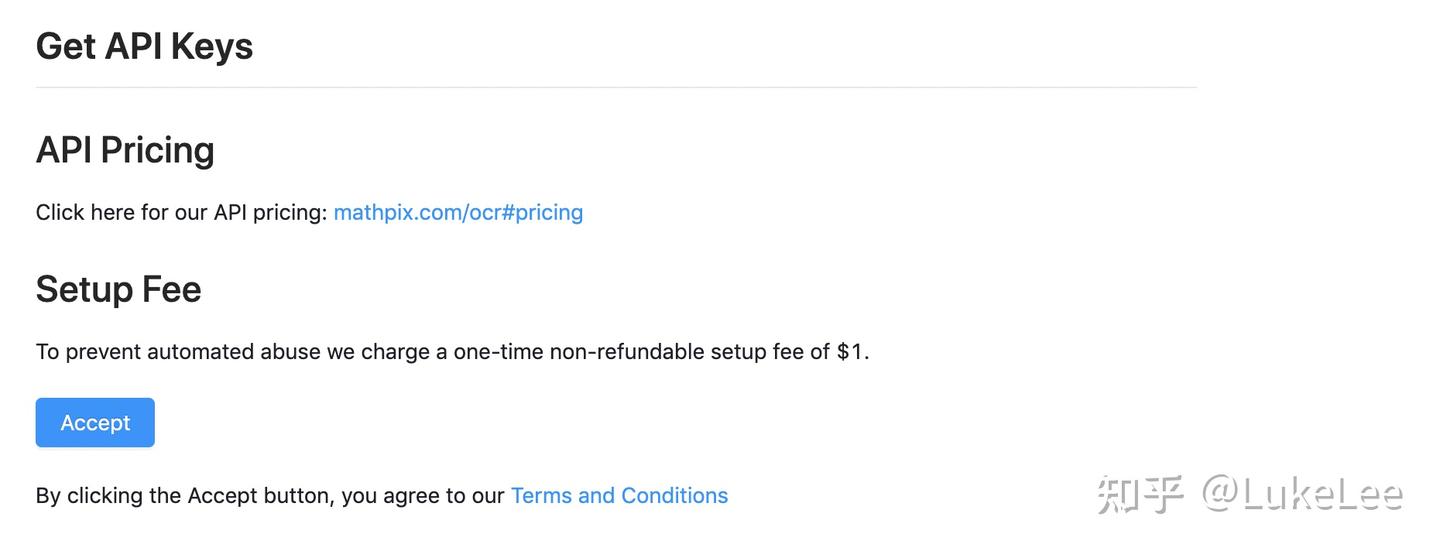Image resolution: width=1440 pixels, height=551 pixels.
Task: Click the Get API Keys heading
Action: tap(144, 46)
